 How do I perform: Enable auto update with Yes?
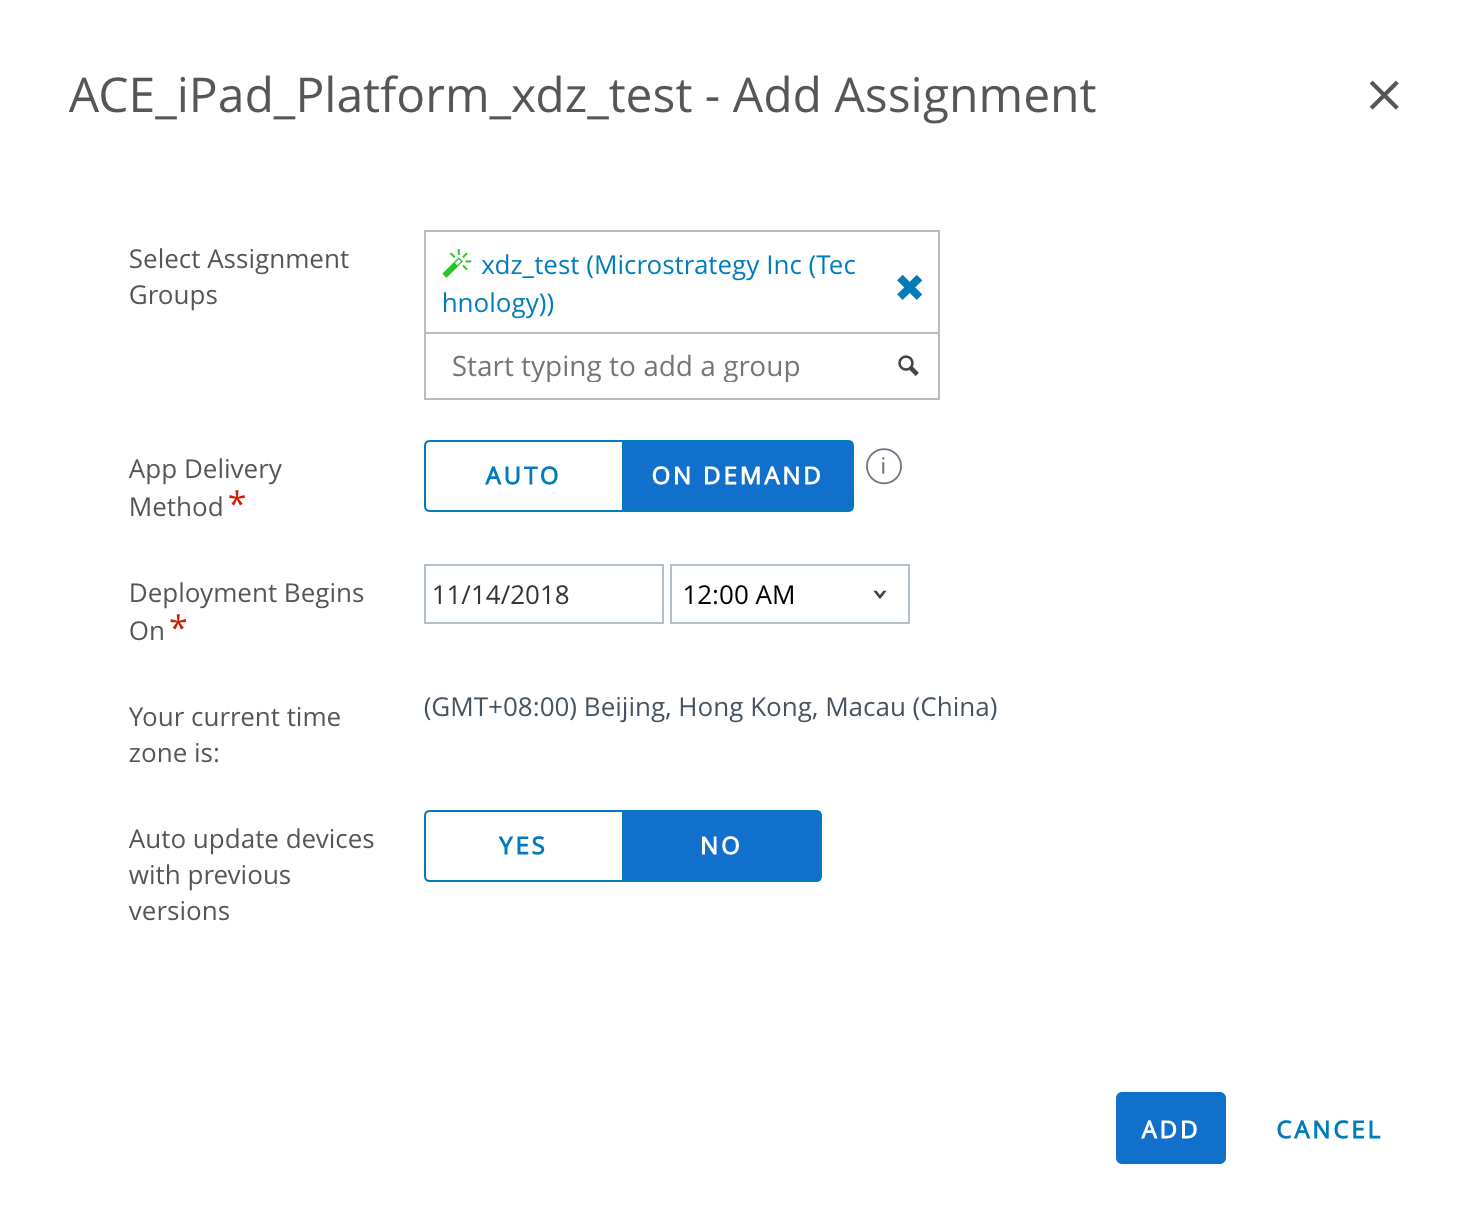523,846
